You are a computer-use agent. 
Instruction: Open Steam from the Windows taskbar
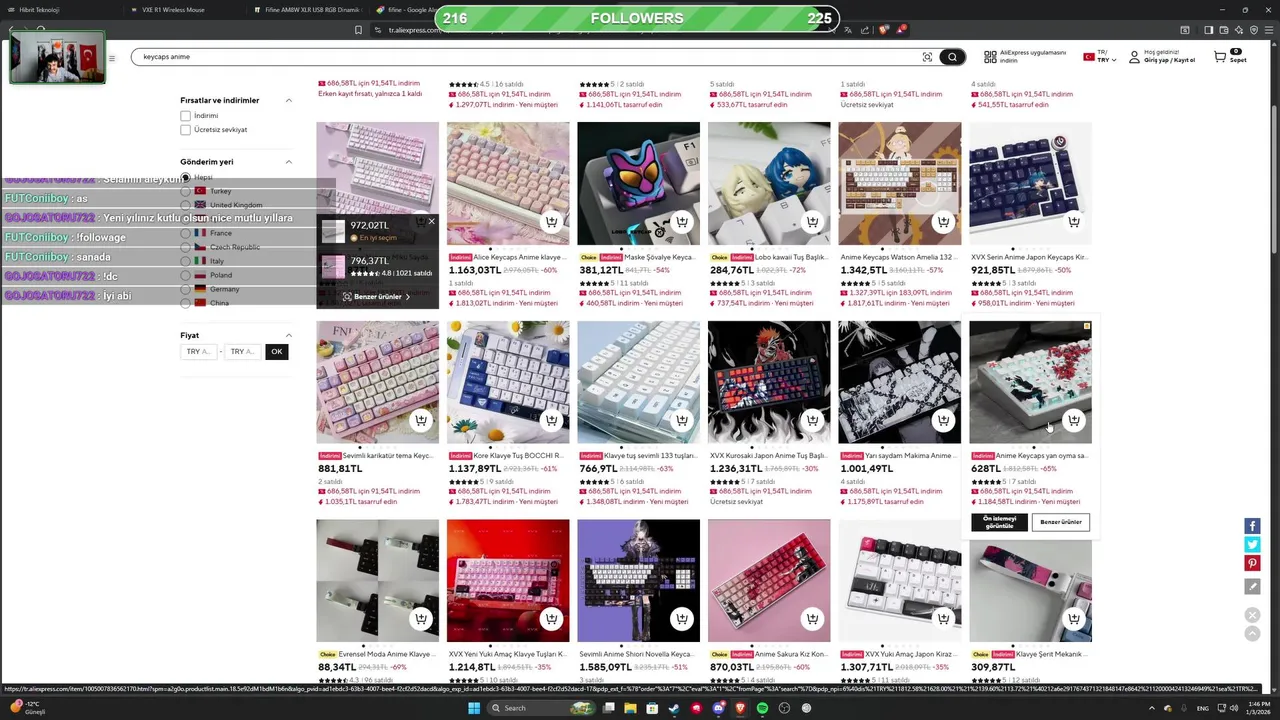point(674,708)
